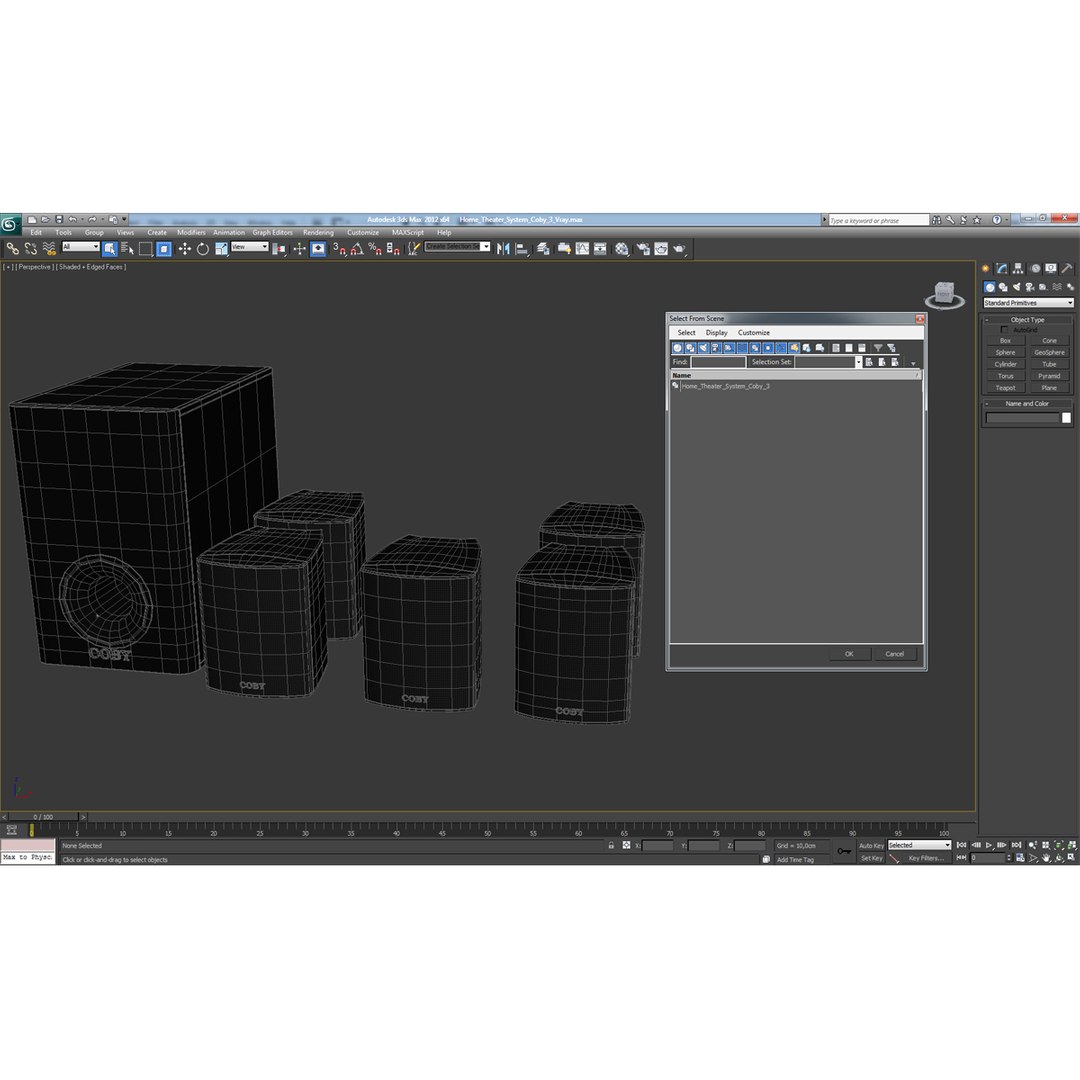
Task: Click the Render Production teapot icon
Action: coord(679,249)
